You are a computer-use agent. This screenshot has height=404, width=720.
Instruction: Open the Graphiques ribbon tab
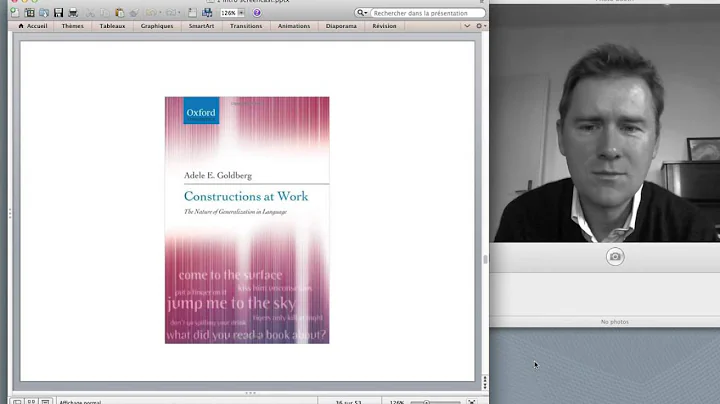coord(157,26)
